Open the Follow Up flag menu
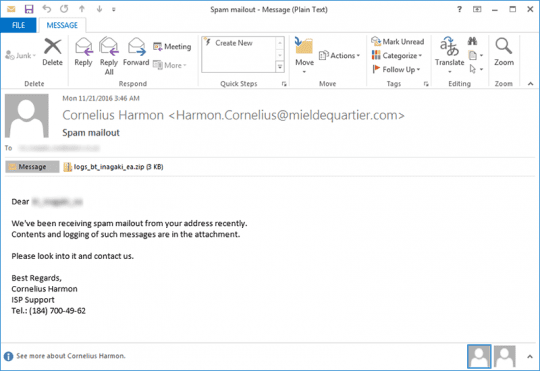The height and width of the screenshot is (371, 540). point(396,69)
